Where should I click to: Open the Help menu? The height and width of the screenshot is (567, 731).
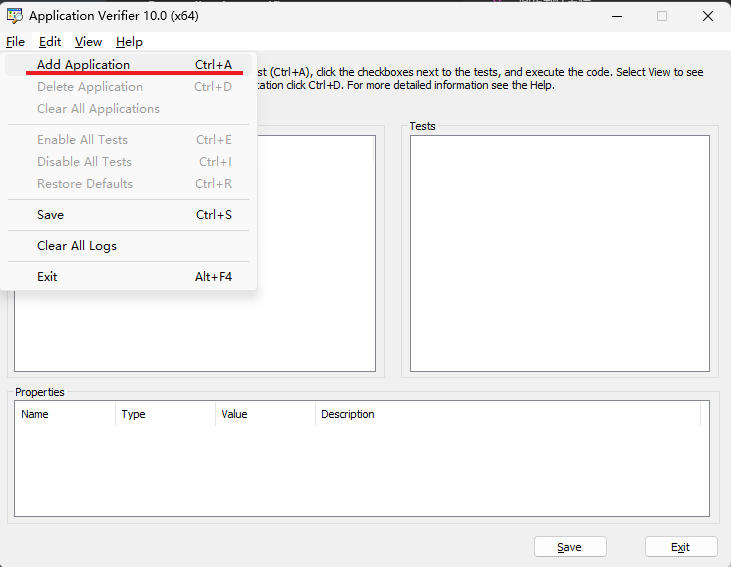tap(129, 42)
